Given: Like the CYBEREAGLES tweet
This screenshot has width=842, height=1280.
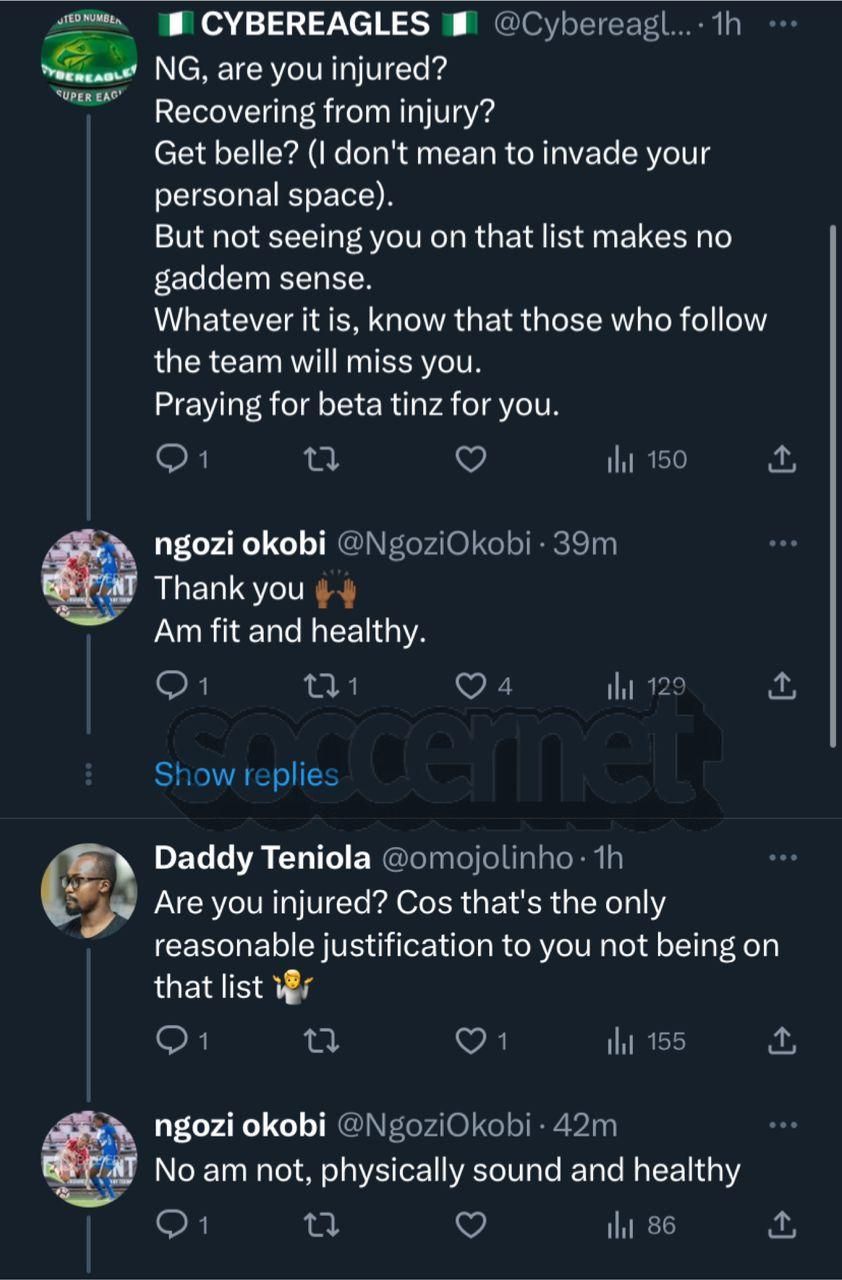Looking at the screenshot, I should (470, 459).
